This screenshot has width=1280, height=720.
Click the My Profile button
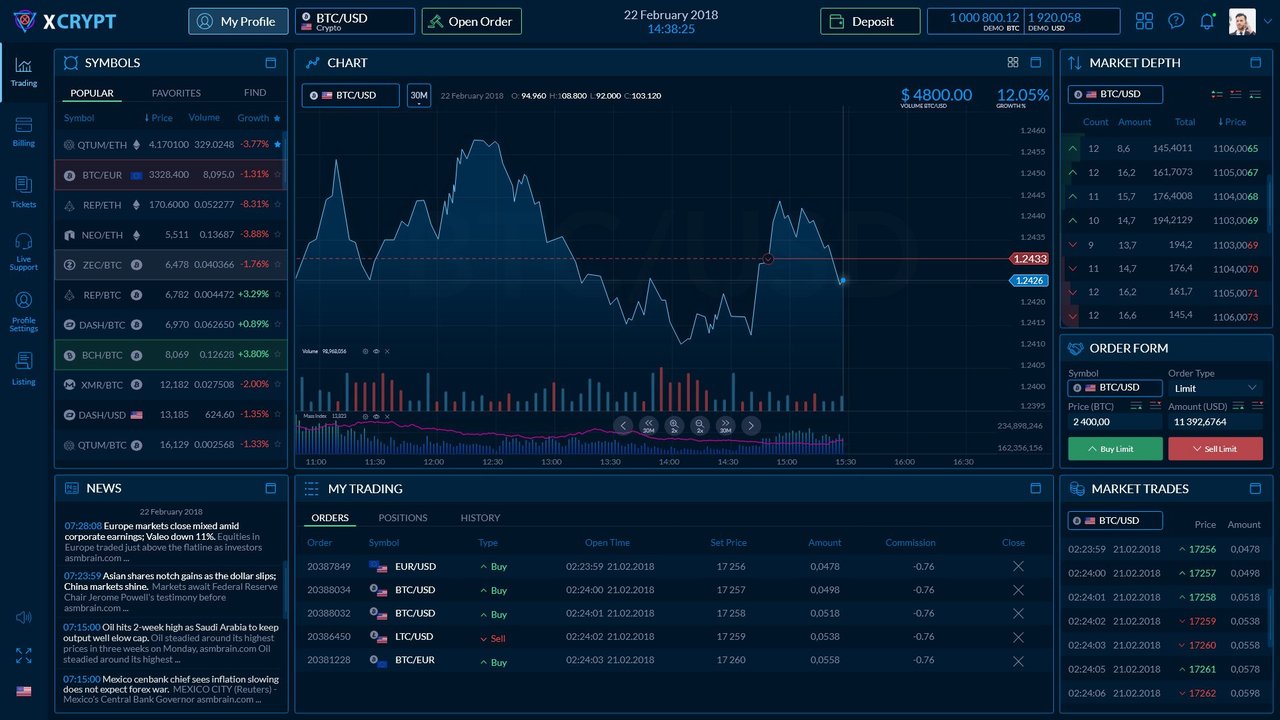tap(238, 21)
